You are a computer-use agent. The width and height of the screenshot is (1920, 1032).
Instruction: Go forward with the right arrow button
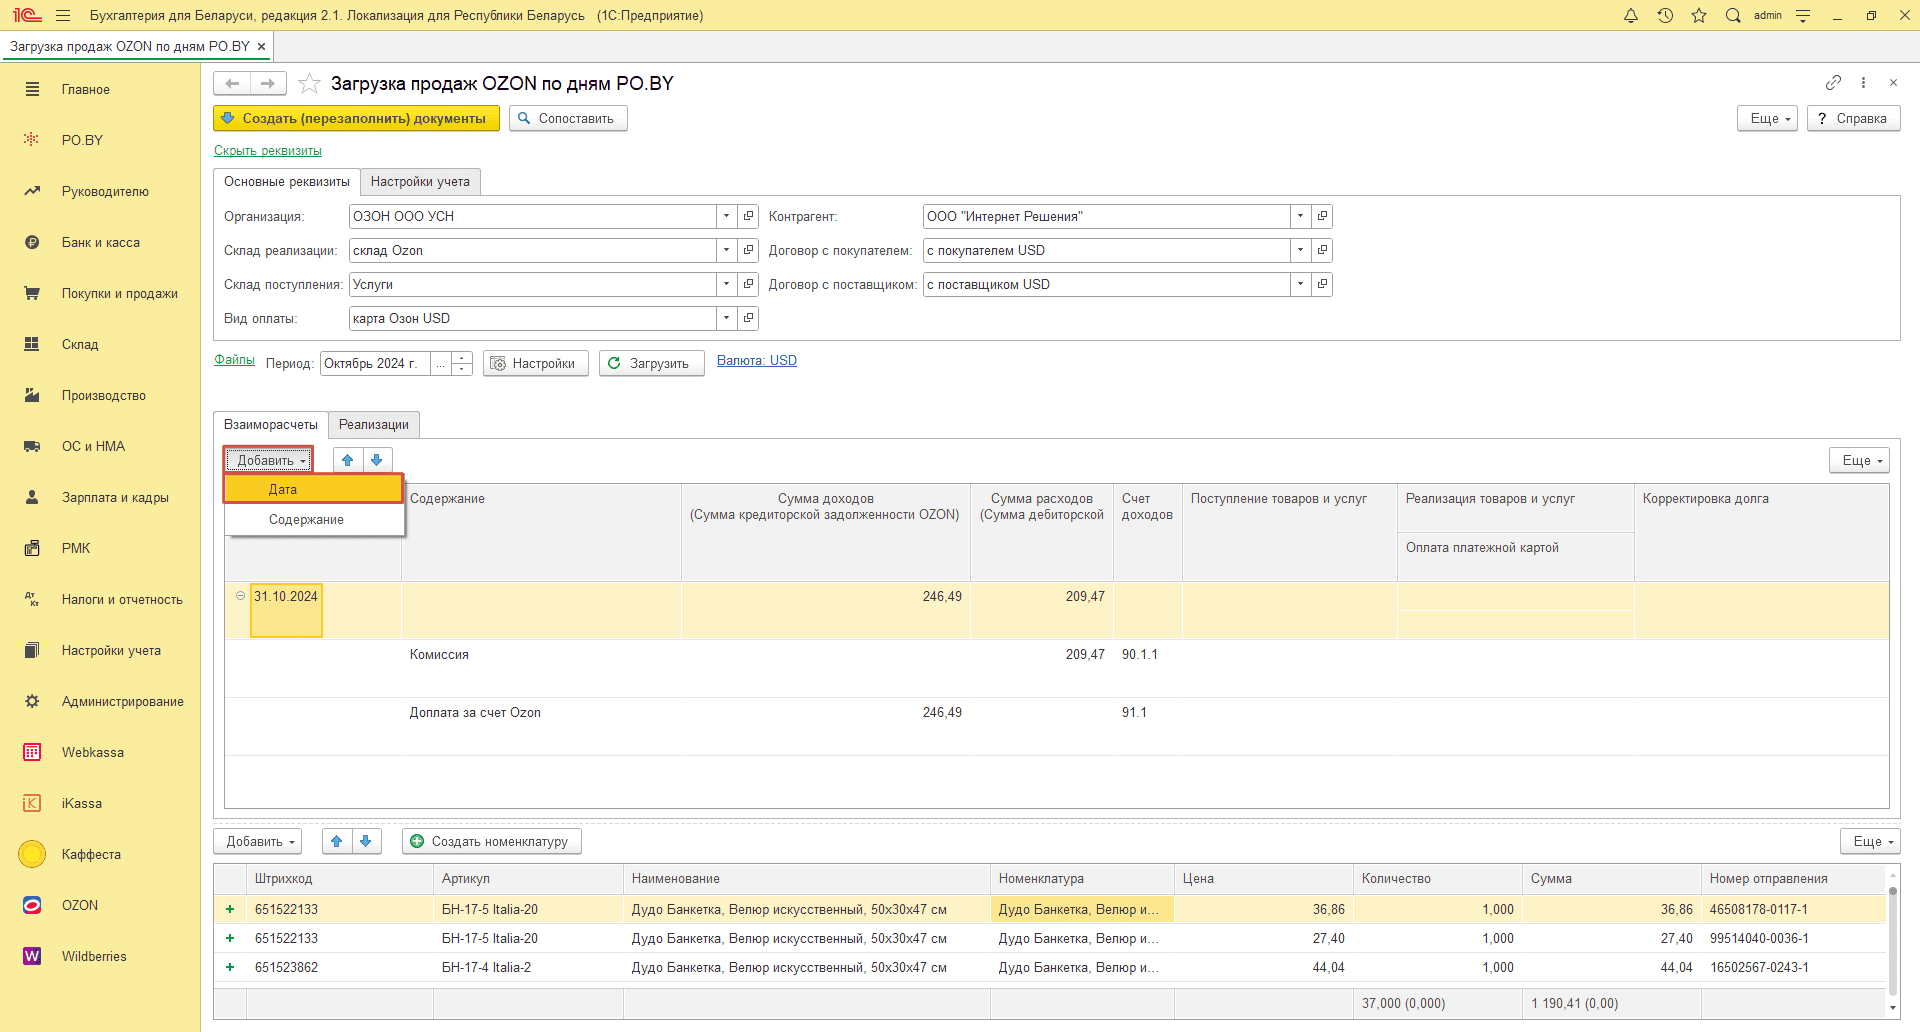coord(268,83)
